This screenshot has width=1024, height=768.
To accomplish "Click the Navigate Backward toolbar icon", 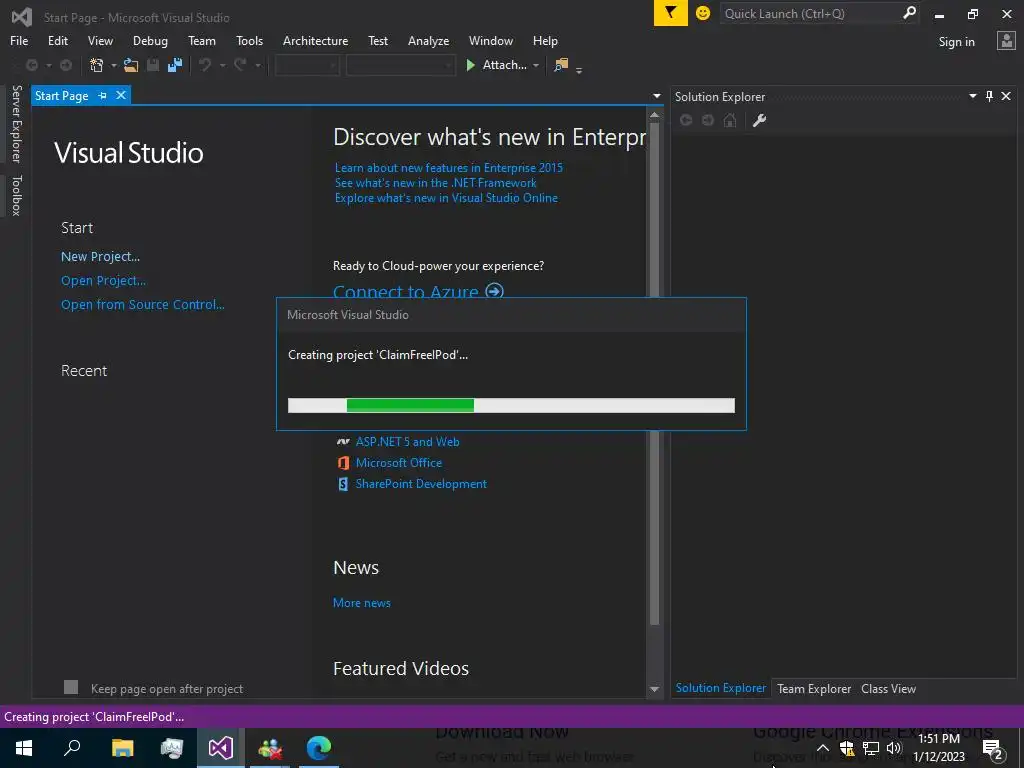I will point(31,65).
